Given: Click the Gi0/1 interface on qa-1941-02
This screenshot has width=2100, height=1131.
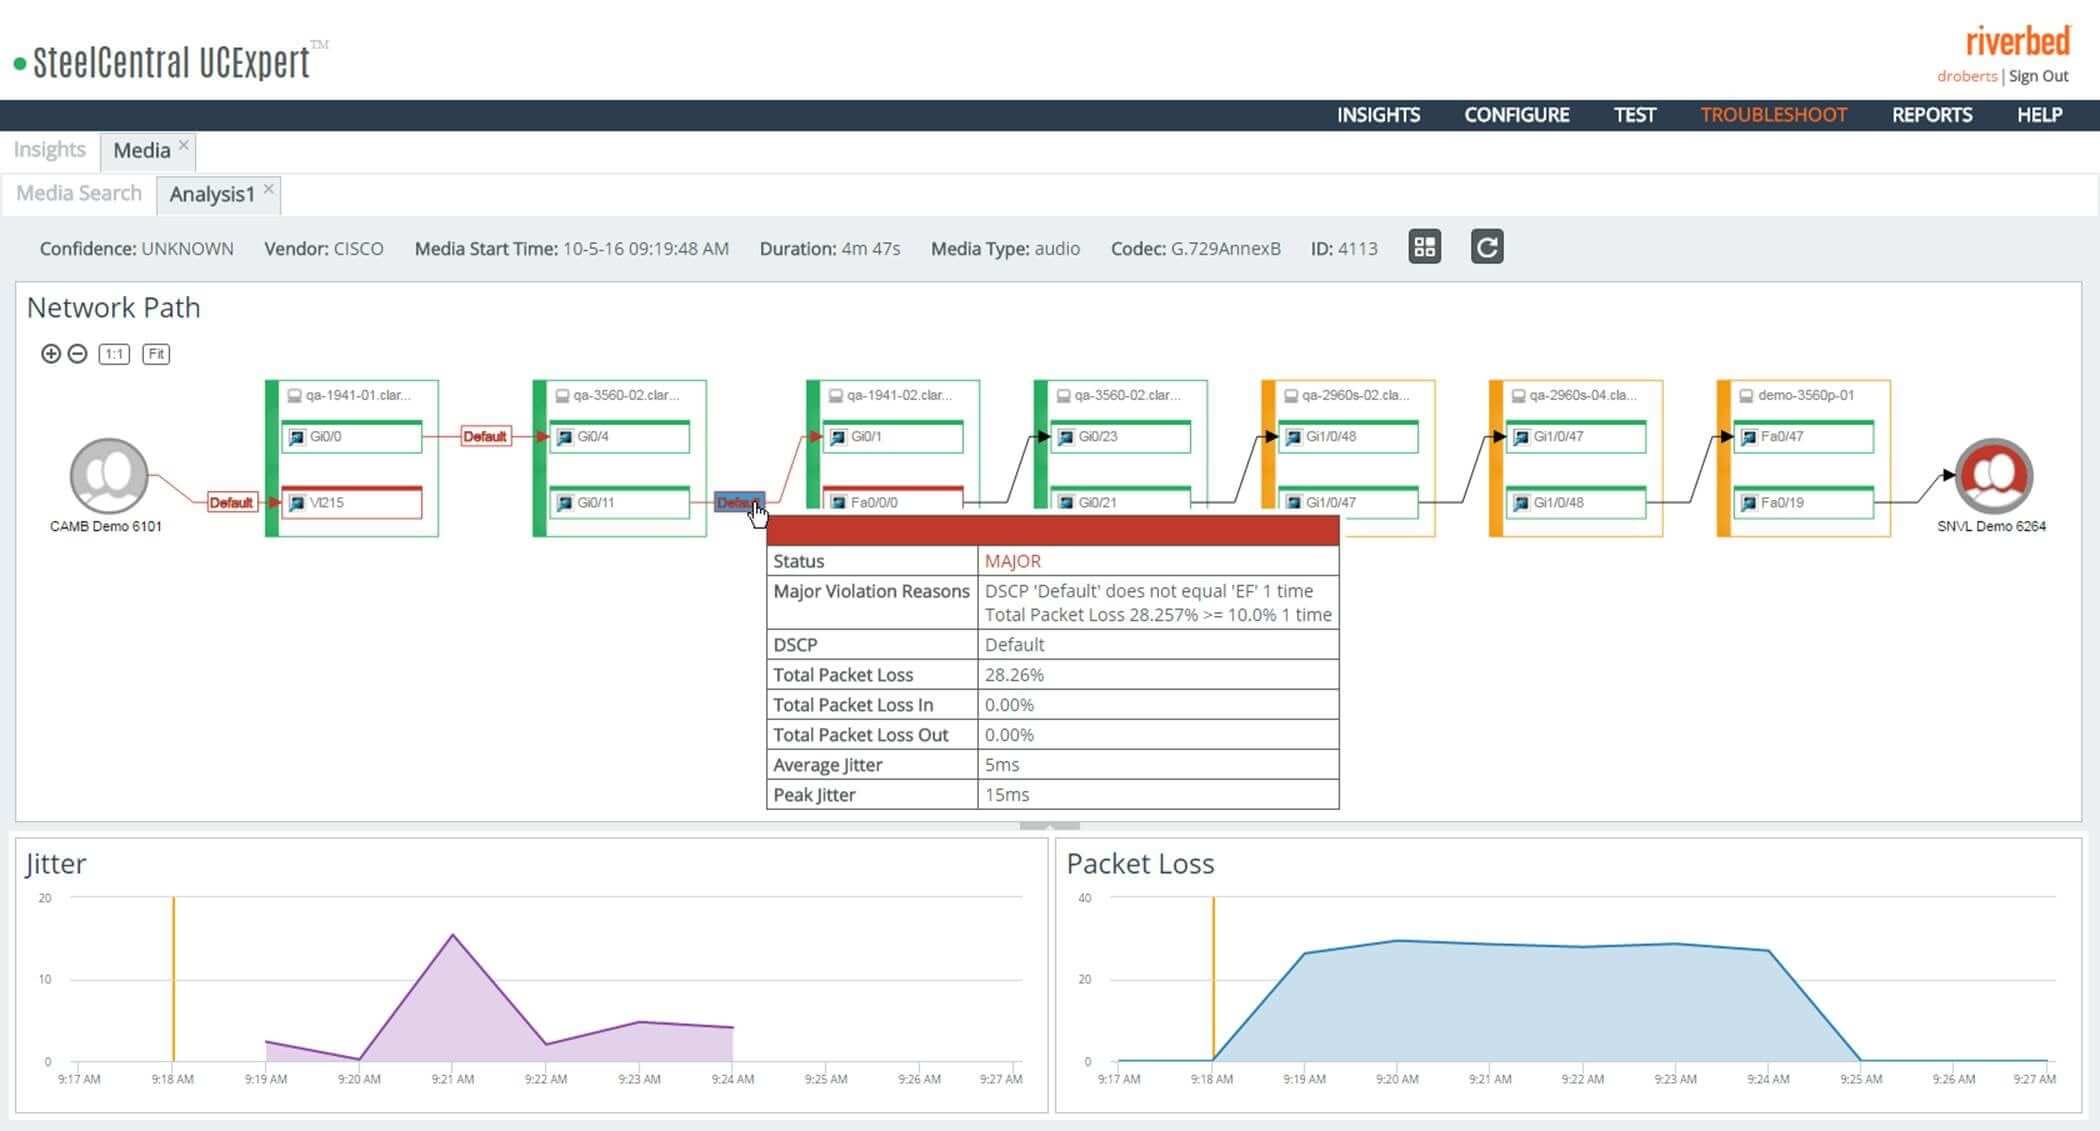Looking at the screenshot, I should point(893,437).
